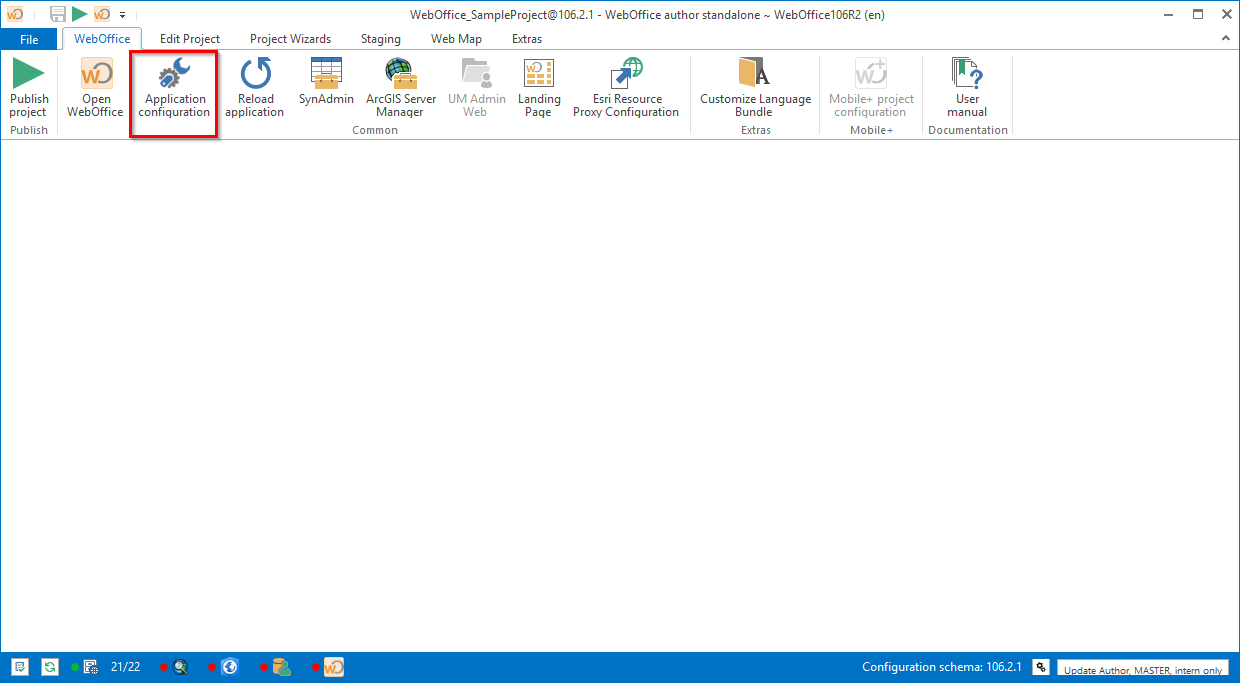Click the green play icon near the title bar
Viewport: 1240px width, 683px height.
79,15
